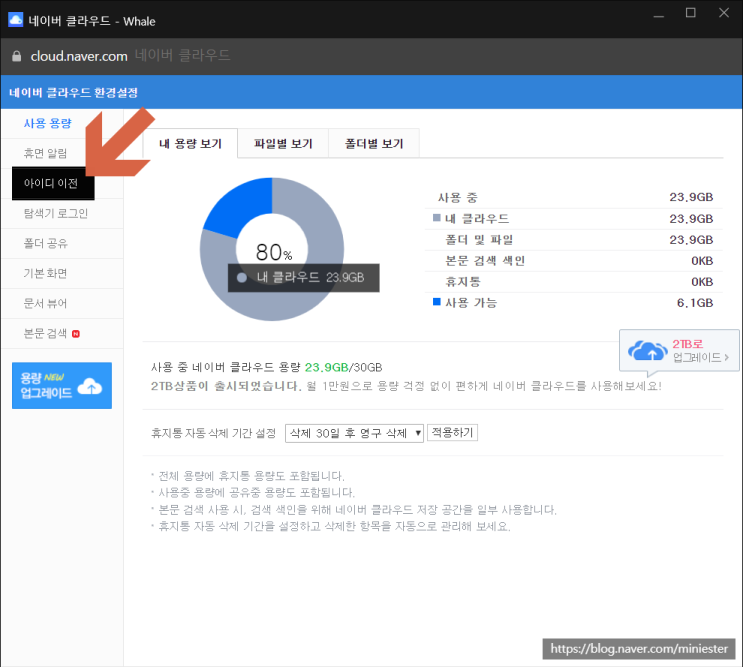Click the cloud icon on 용량 업그레이드 button
743x667 pixels.
[90, 386]
